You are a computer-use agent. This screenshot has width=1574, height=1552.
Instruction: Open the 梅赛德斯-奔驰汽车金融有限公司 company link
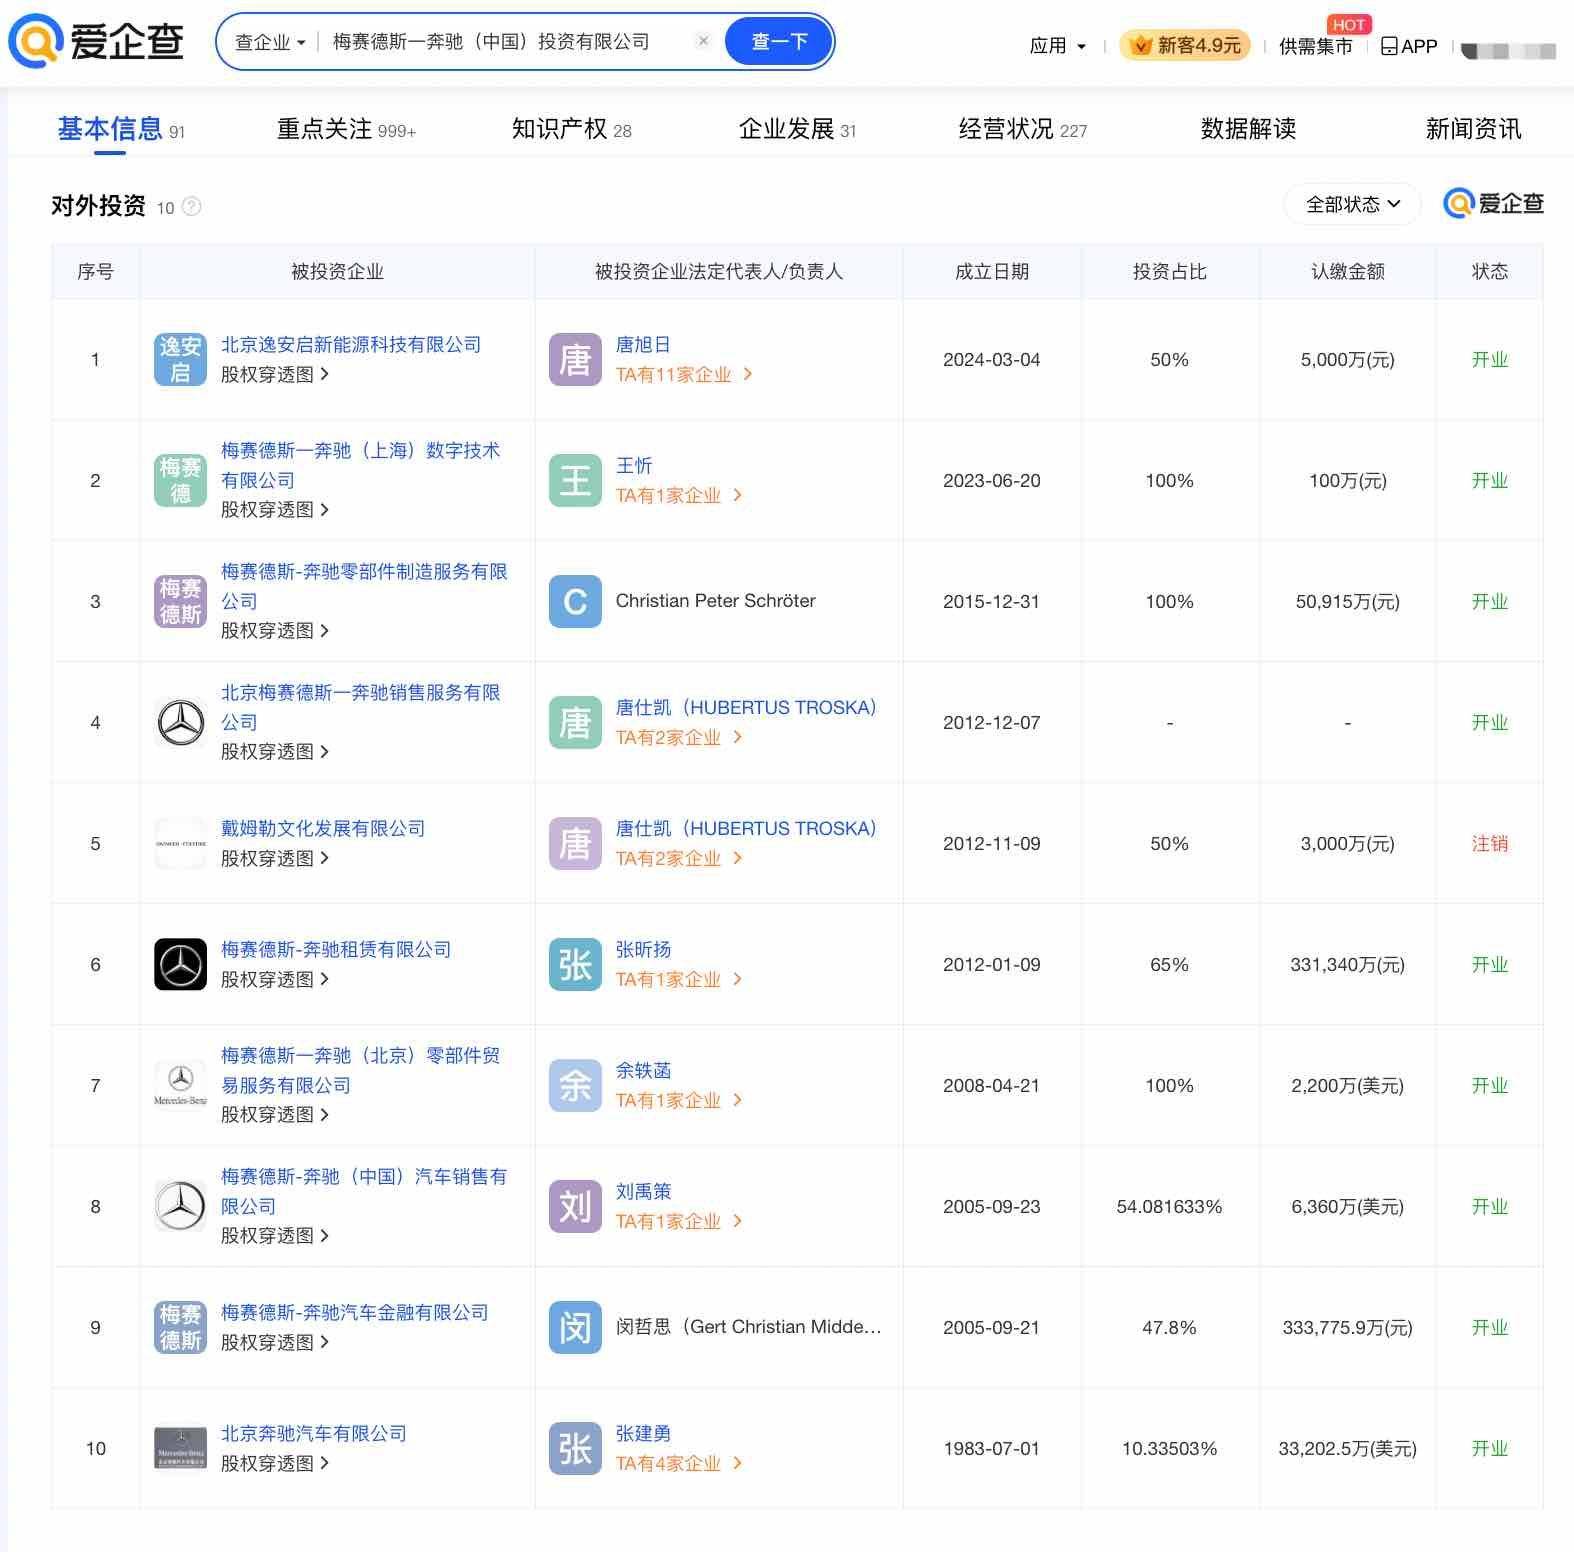(x=354, y=1312)
